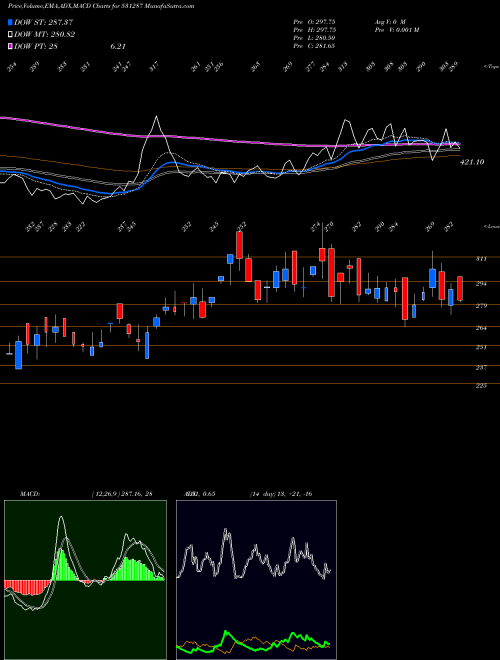Select the 'DOW ST: 287.37' legend label
This screenshot has height=660, width=500.
point(44,22)
